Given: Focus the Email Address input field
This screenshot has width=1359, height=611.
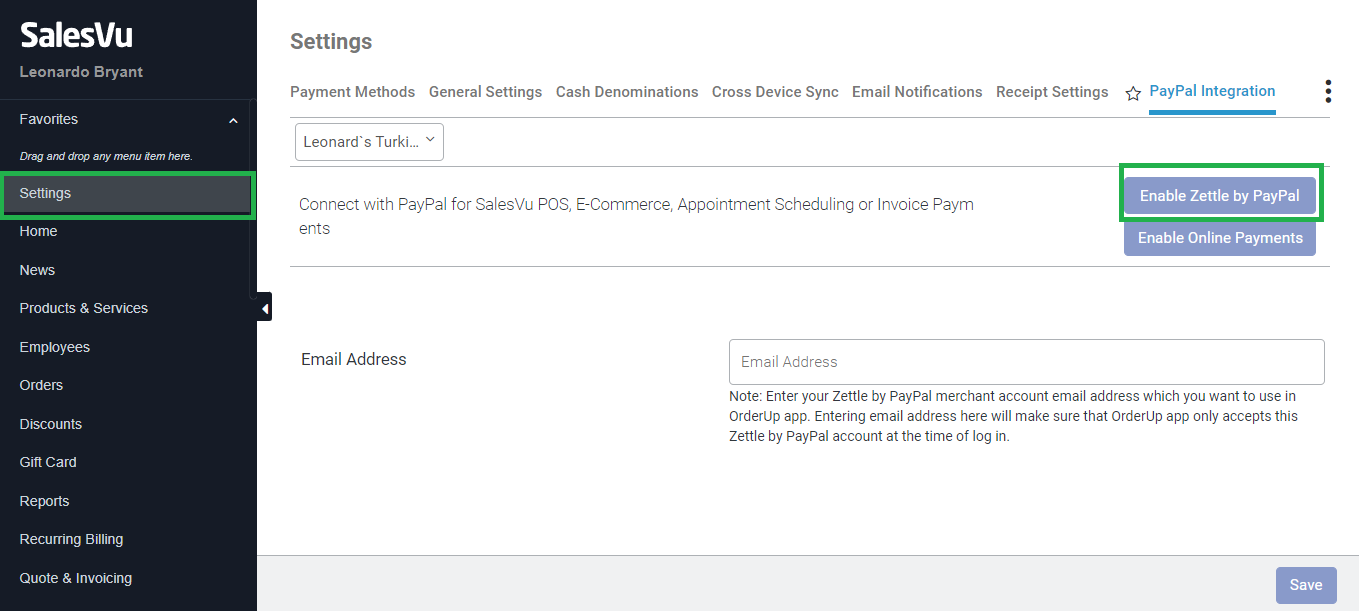Looking at the screenshot, I should 1026,362.
